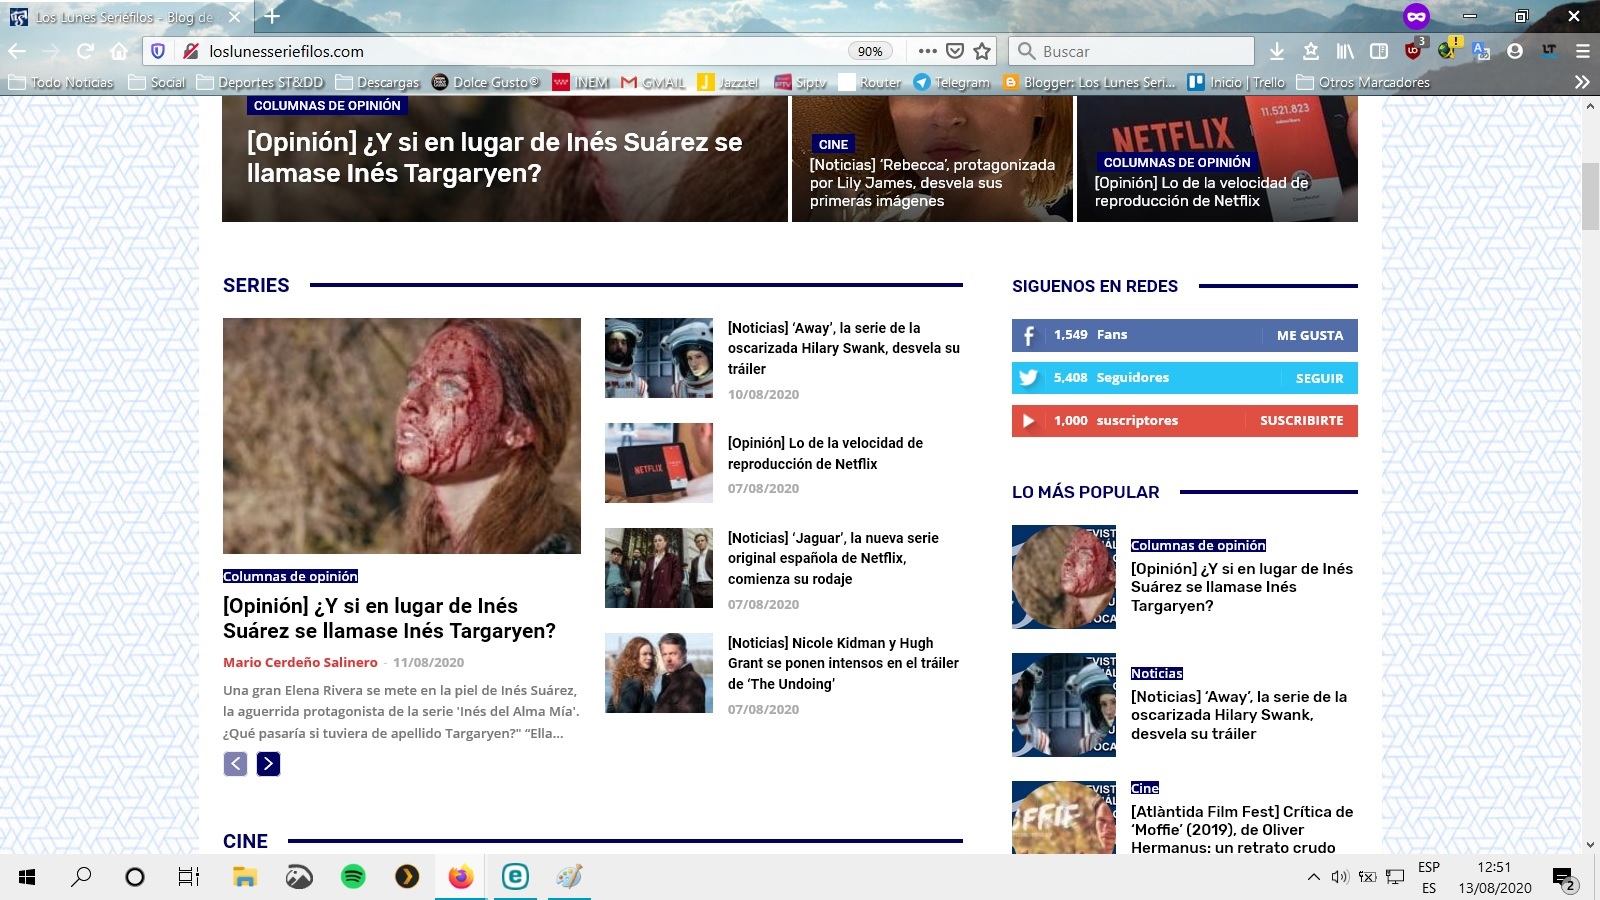This screenshot has width=1600, height=900.
Task: Click Columnas de opinión tag under Series image
Action: point(290,576)
